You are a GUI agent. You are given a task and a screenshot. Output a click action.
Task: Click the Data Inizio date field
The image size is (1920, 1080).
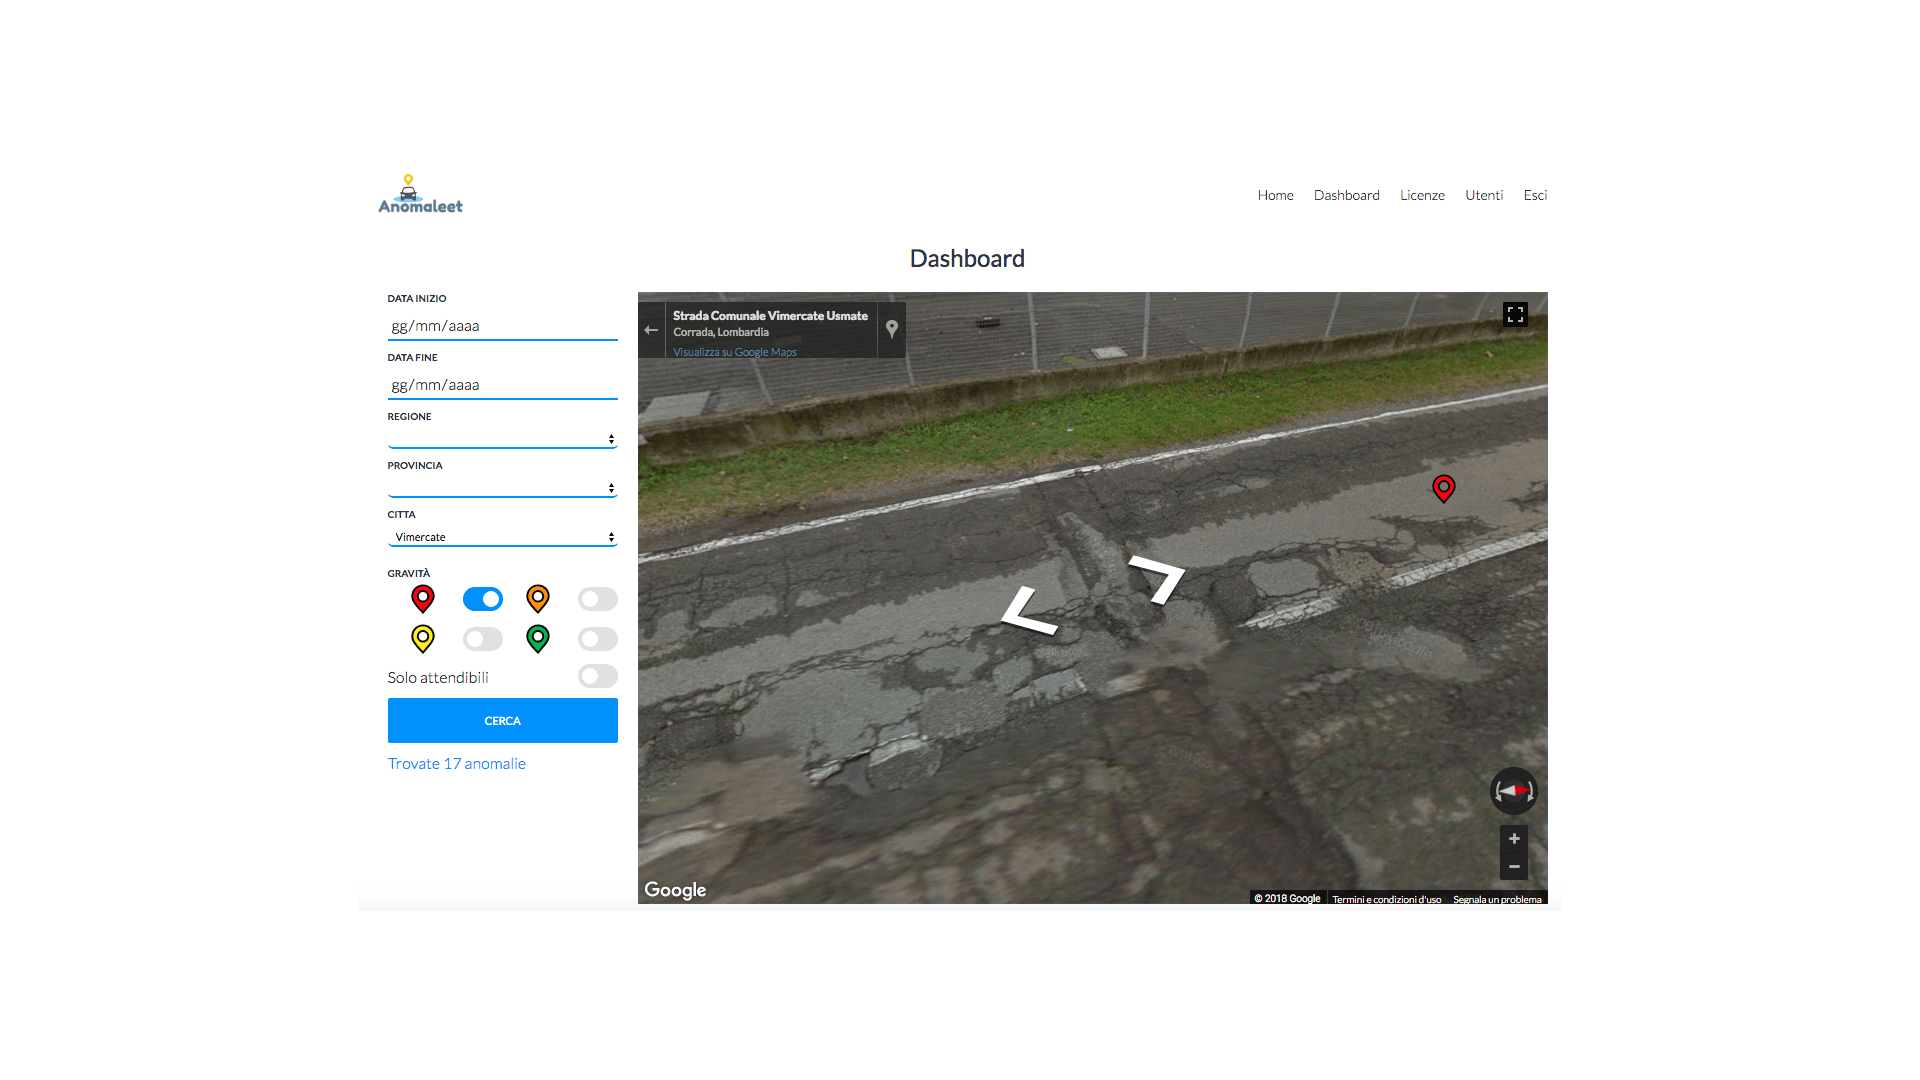coord(502,326)
